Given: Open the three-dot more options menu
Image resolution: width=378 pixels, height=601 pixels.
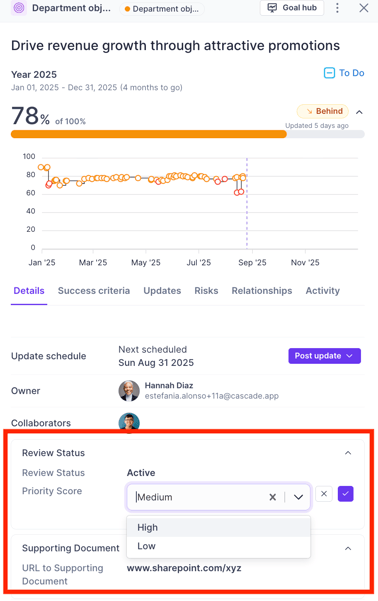Looking at the screenshot, I should point(337,8).
